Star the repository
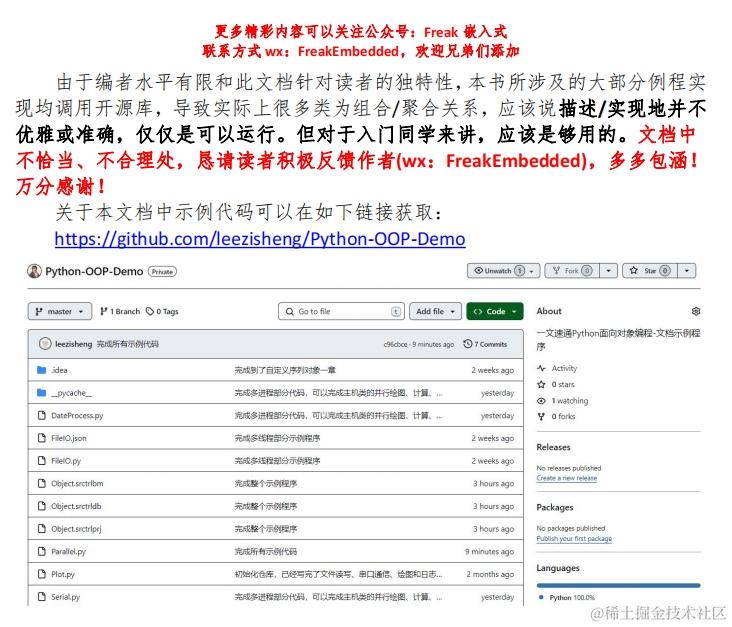This screenshot has width=732, height=627. coord(650,271)
